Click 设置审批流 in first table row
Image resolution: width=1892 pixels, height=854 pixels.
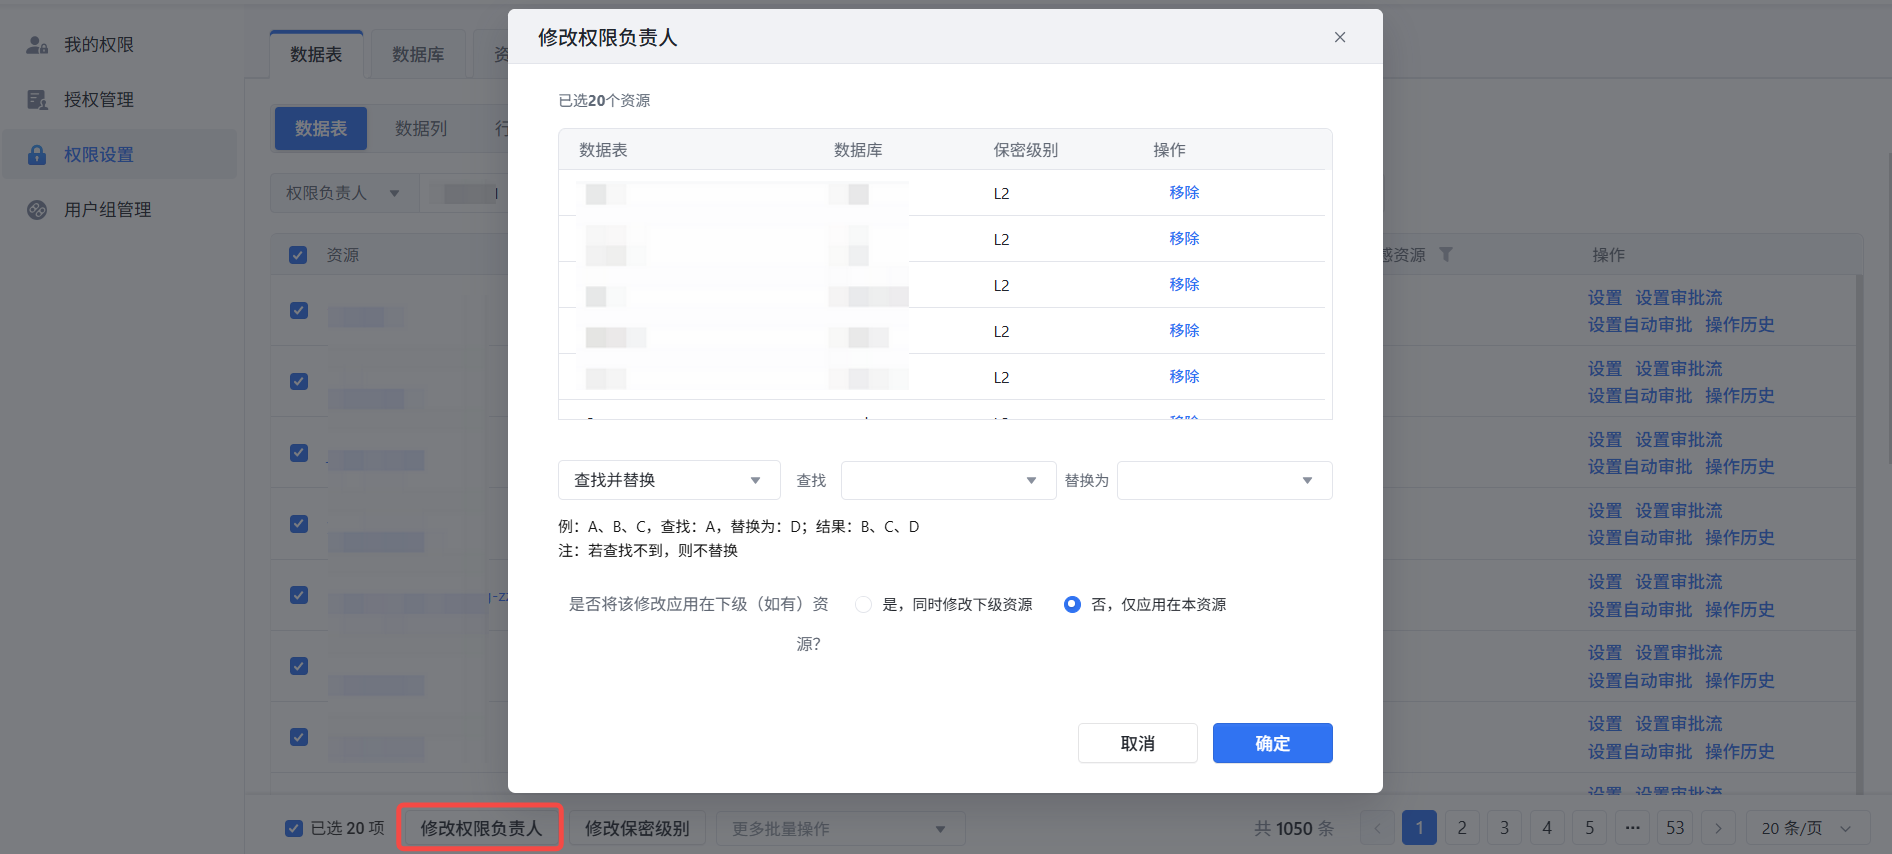tap(1679, 298)
